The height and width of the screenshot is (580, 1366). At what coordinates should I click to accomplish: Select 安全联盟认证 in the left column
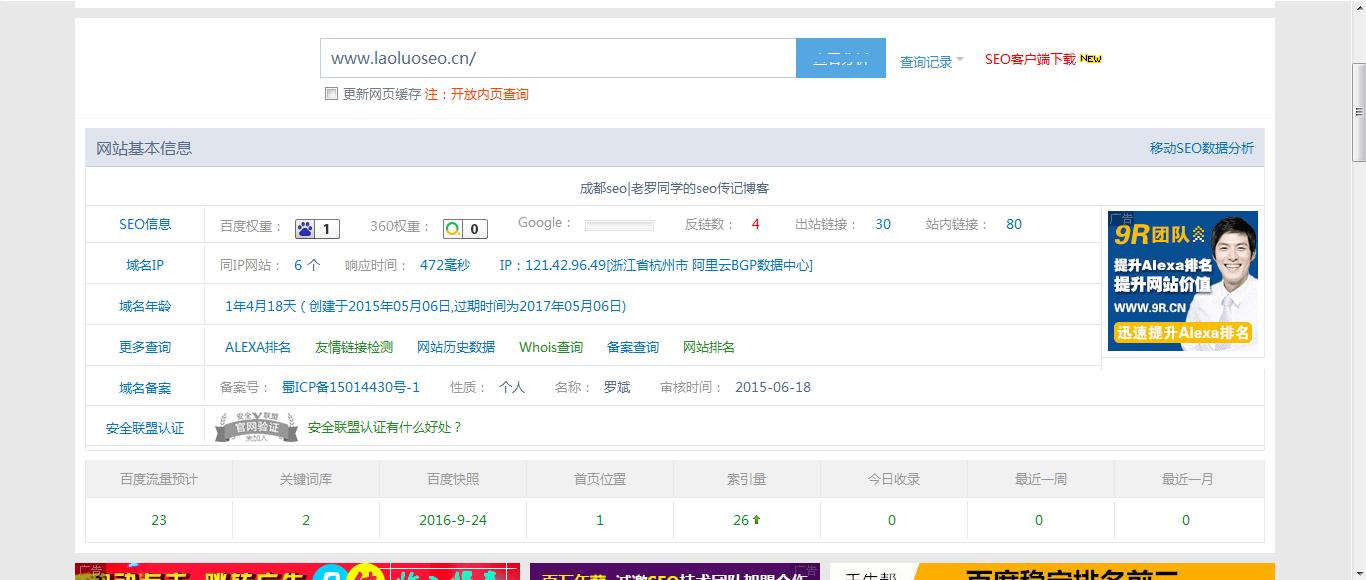tap(143, 427)
